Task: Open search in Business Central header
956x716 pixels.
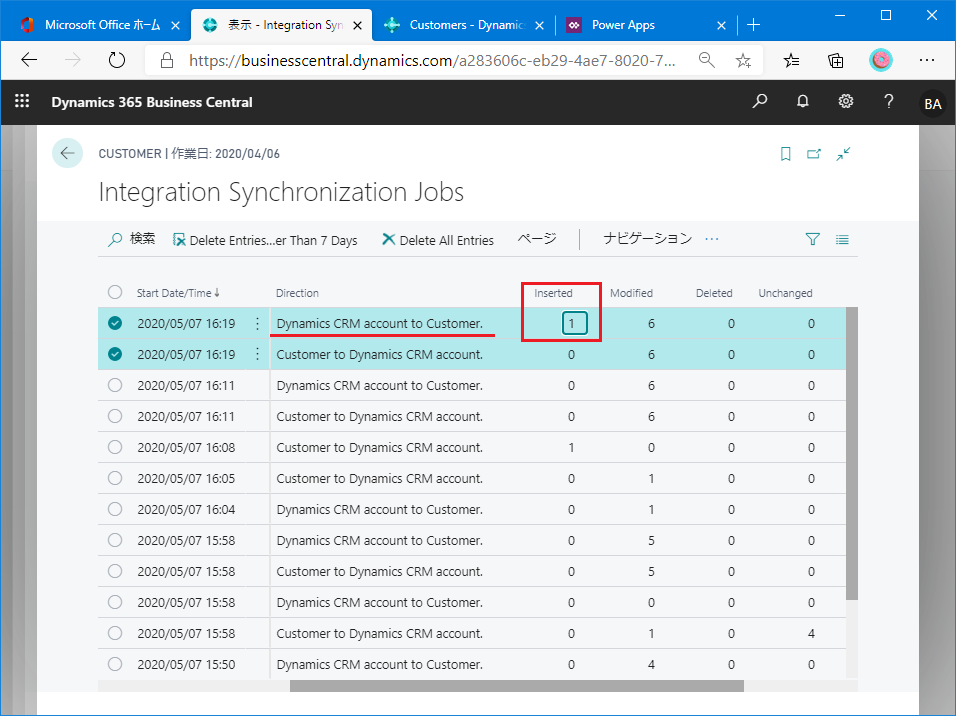Action: point(760,101)
